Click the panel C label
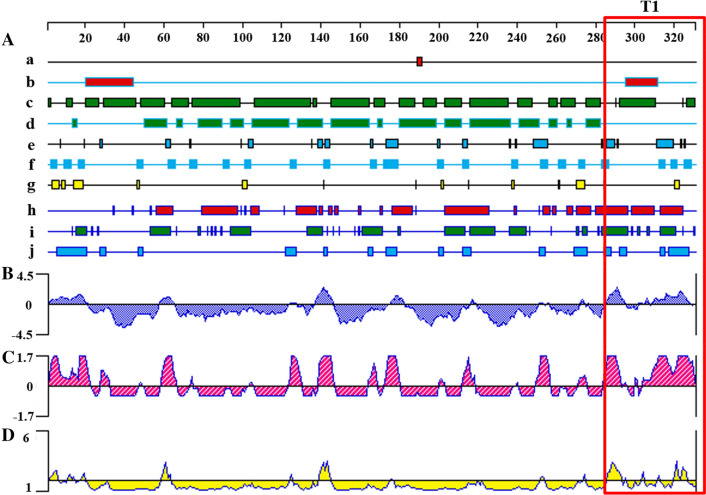 tap(8, 355)
